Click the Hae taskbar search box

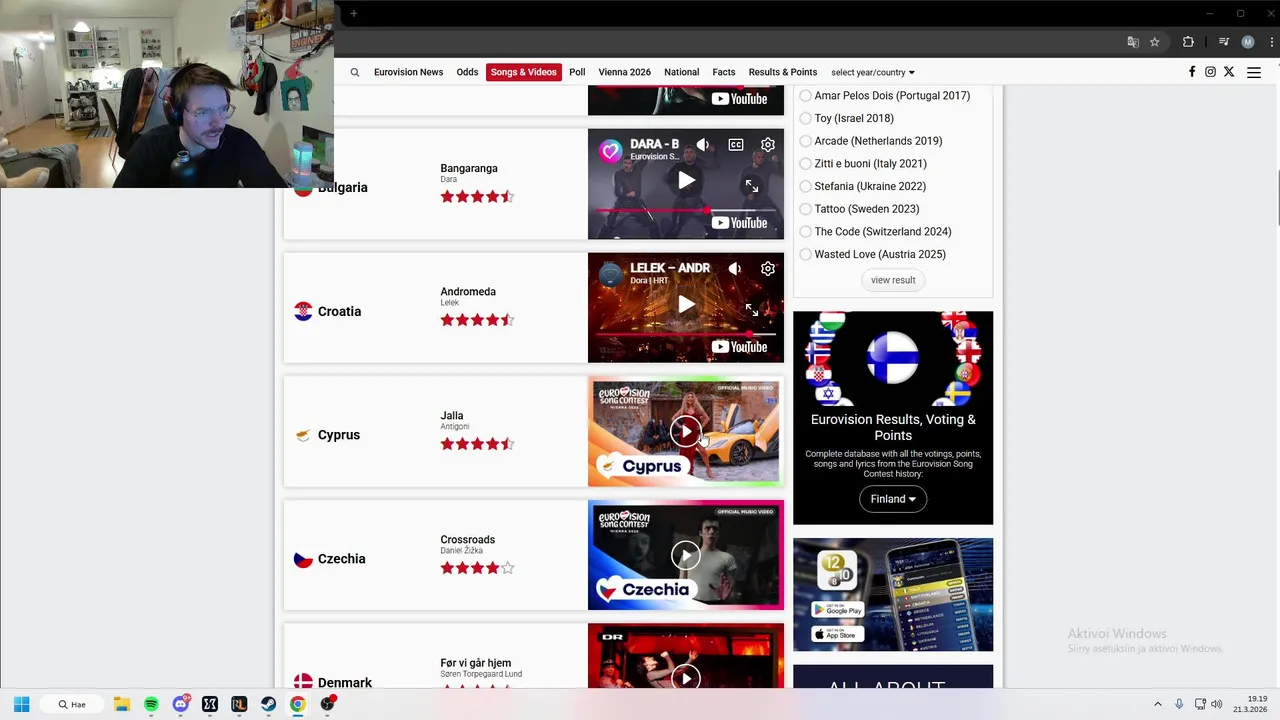74,704
